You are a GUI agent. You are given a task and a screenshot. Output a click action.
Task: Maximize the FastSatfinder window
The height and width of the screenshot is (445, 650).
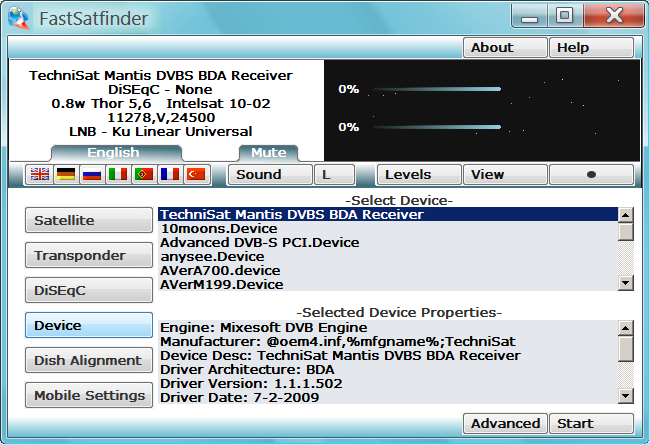564,17
